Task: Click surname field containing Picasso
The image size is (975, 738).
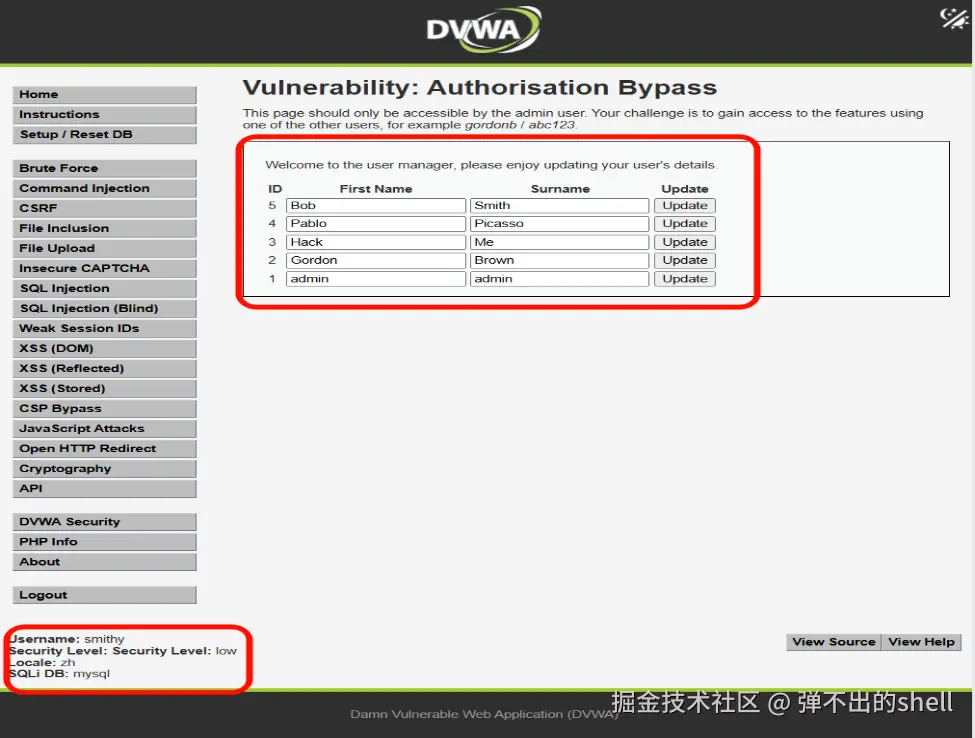Action: tap(559, 224)
